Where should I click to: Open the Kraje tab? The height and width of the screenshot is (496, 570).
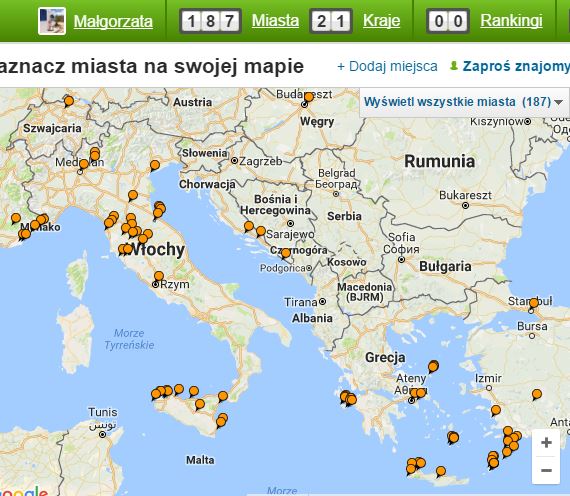click(381, 21)
